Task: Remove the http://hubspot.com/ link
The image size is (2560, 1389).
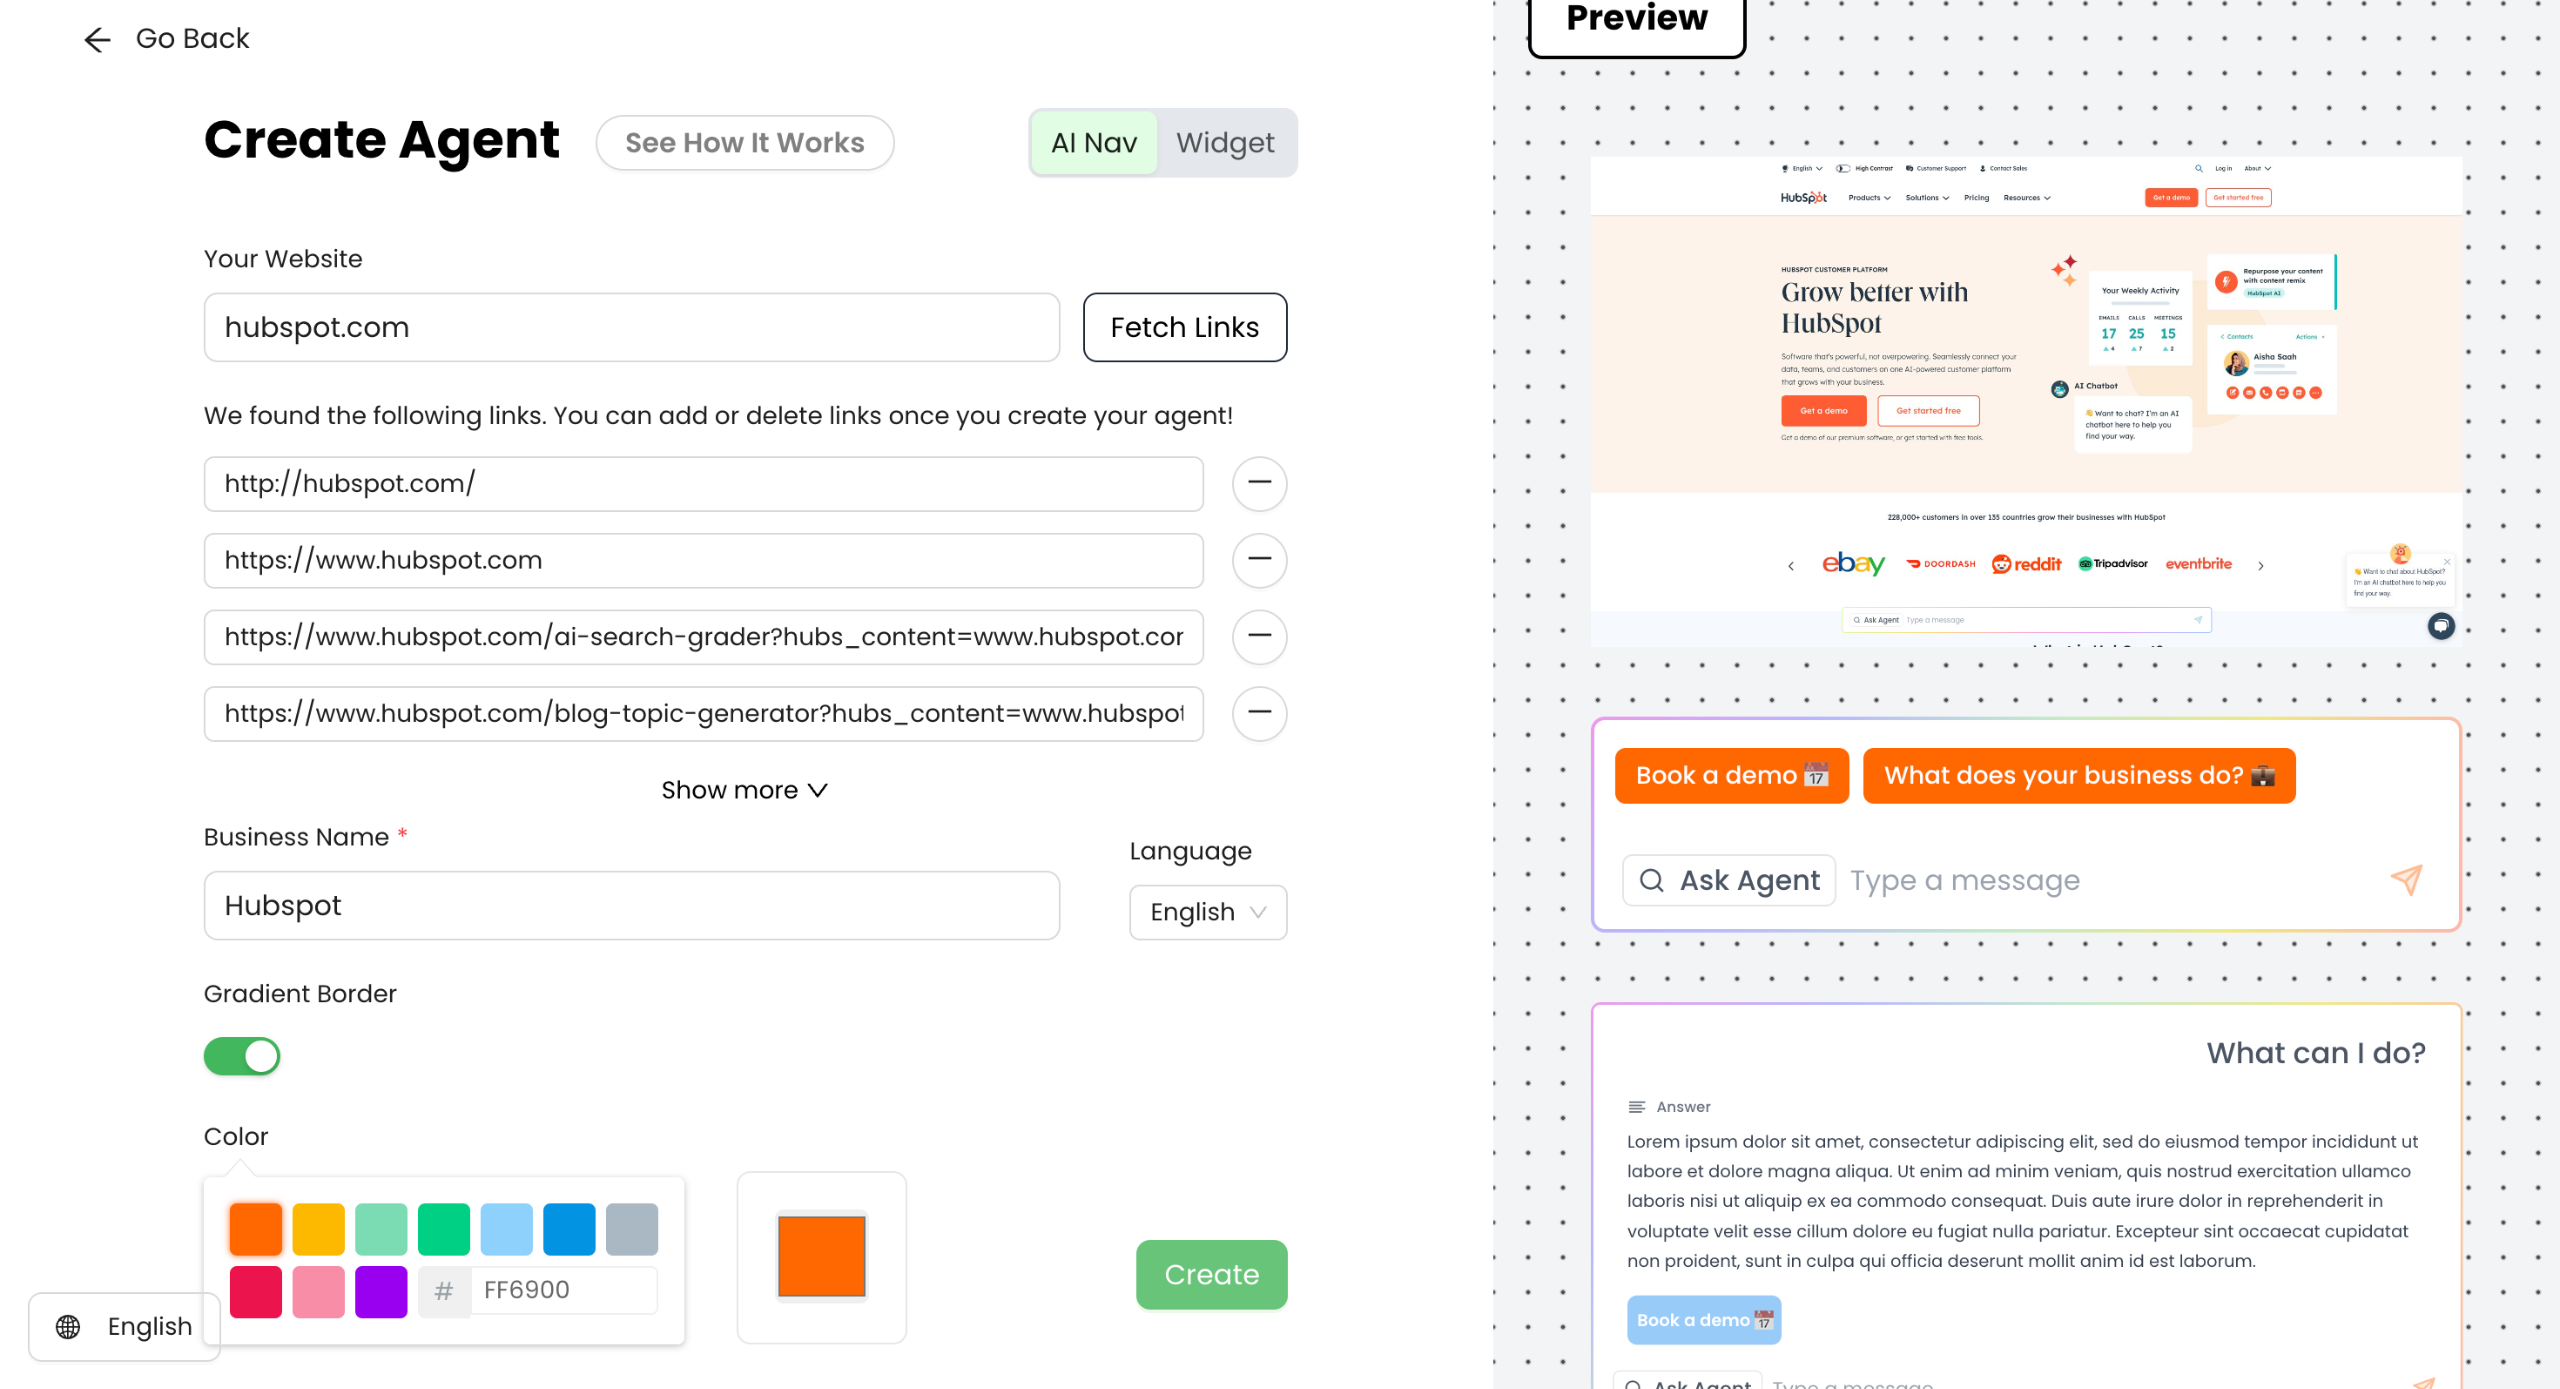Action: point(1259,484)
